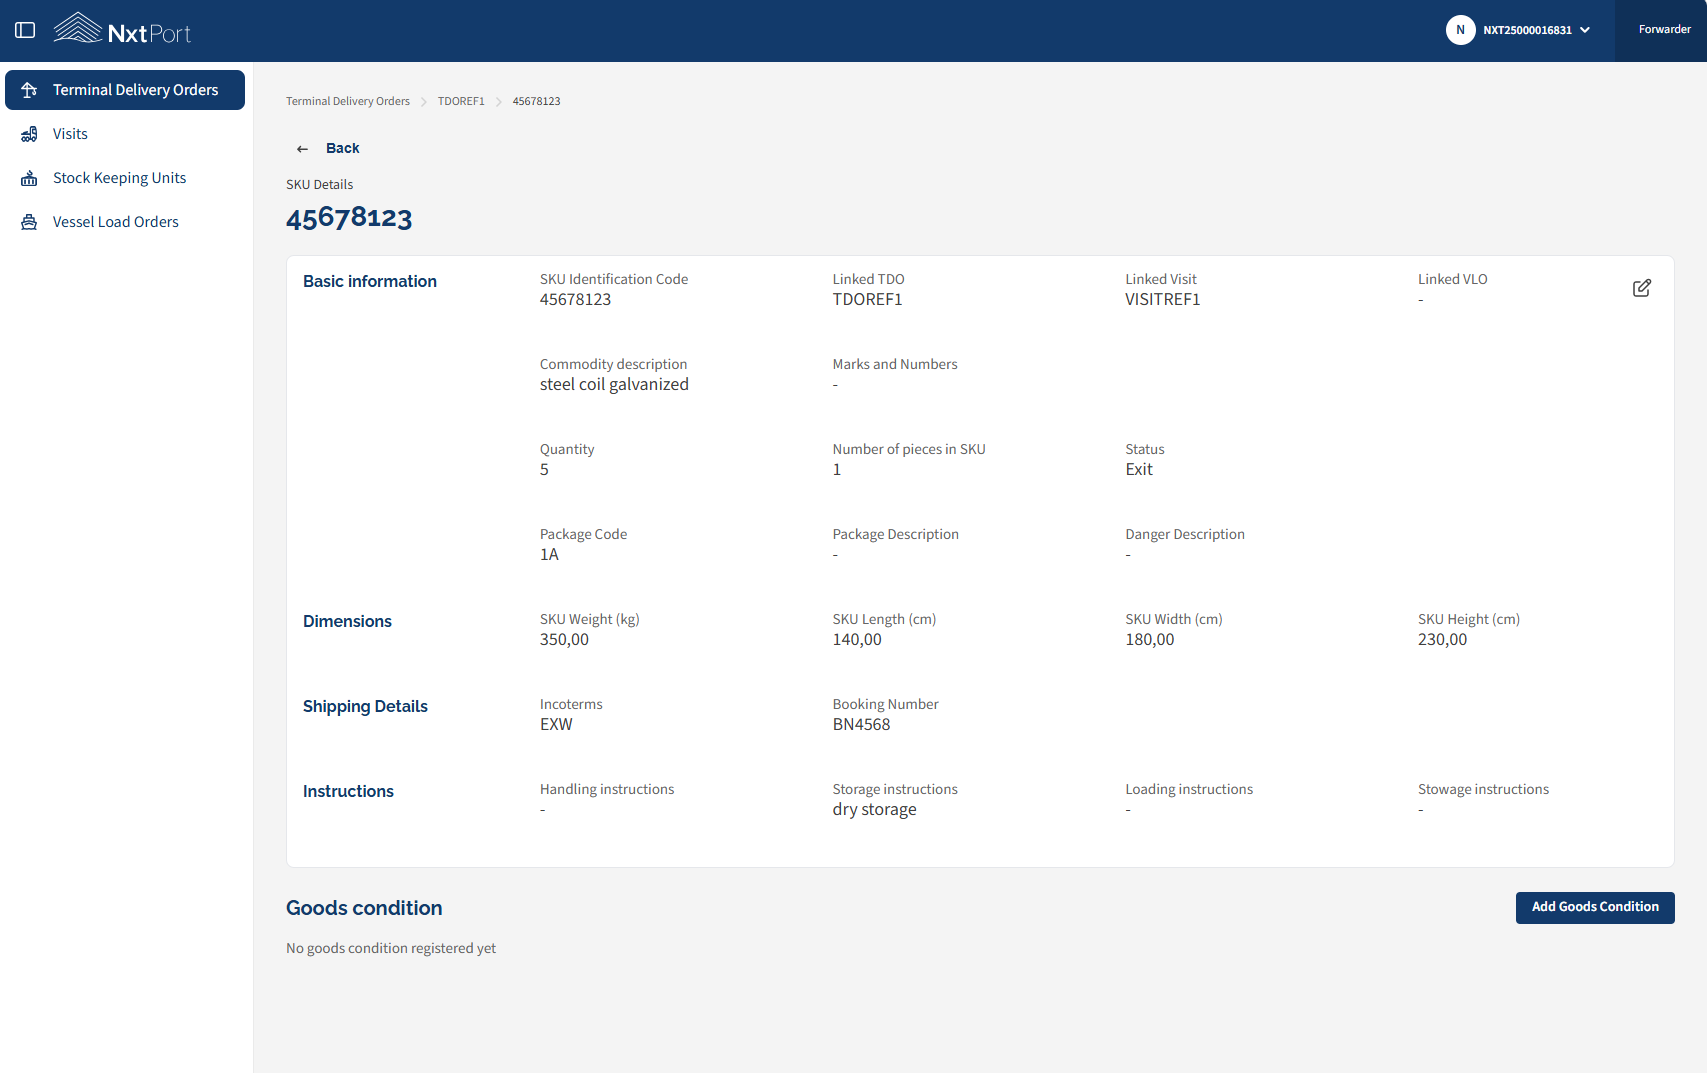Click the TDOREF1 breadcrumb
Screen dimensions: 1707x1073
461,101
